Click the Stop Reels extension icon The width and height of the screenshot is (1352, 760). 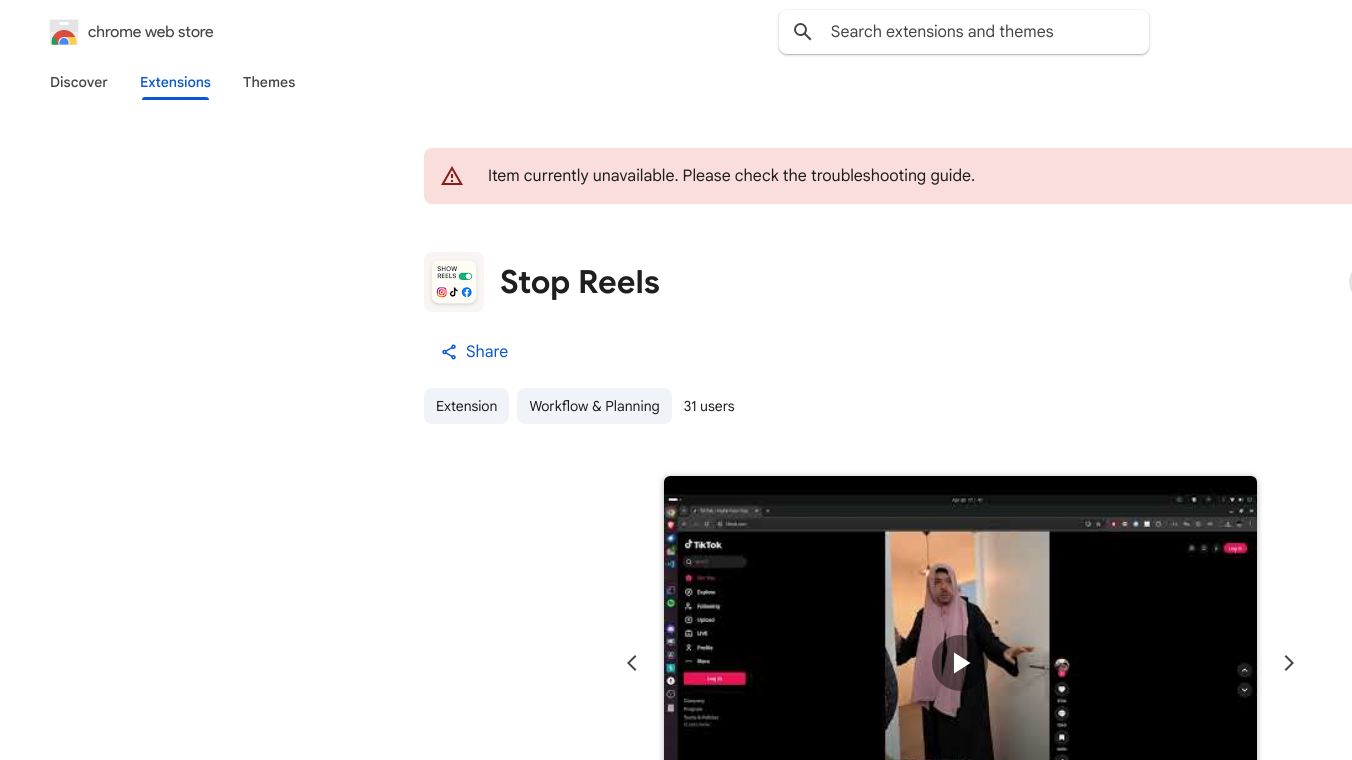(x=454, y=282)
